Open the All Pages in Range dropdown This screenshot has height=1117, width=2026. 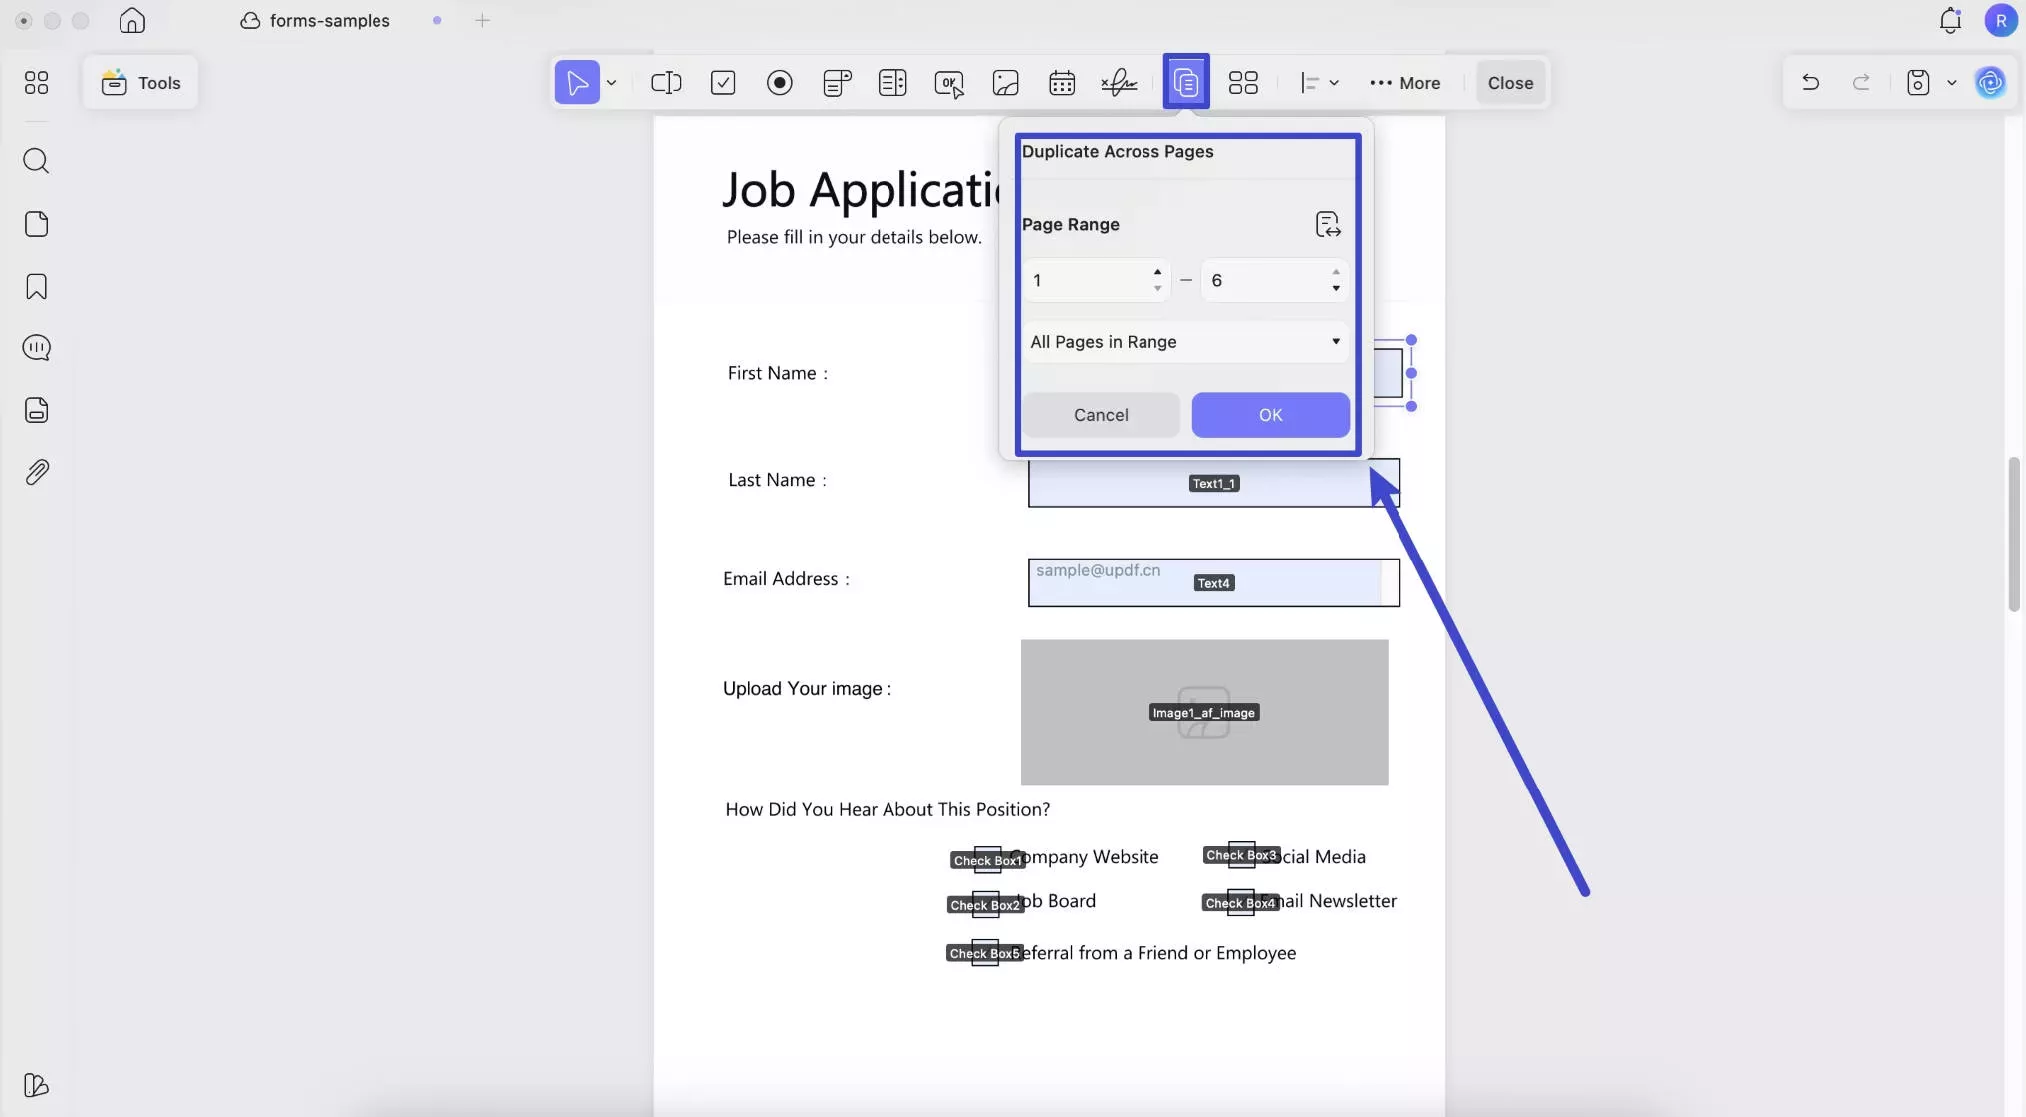[1186, 342]
